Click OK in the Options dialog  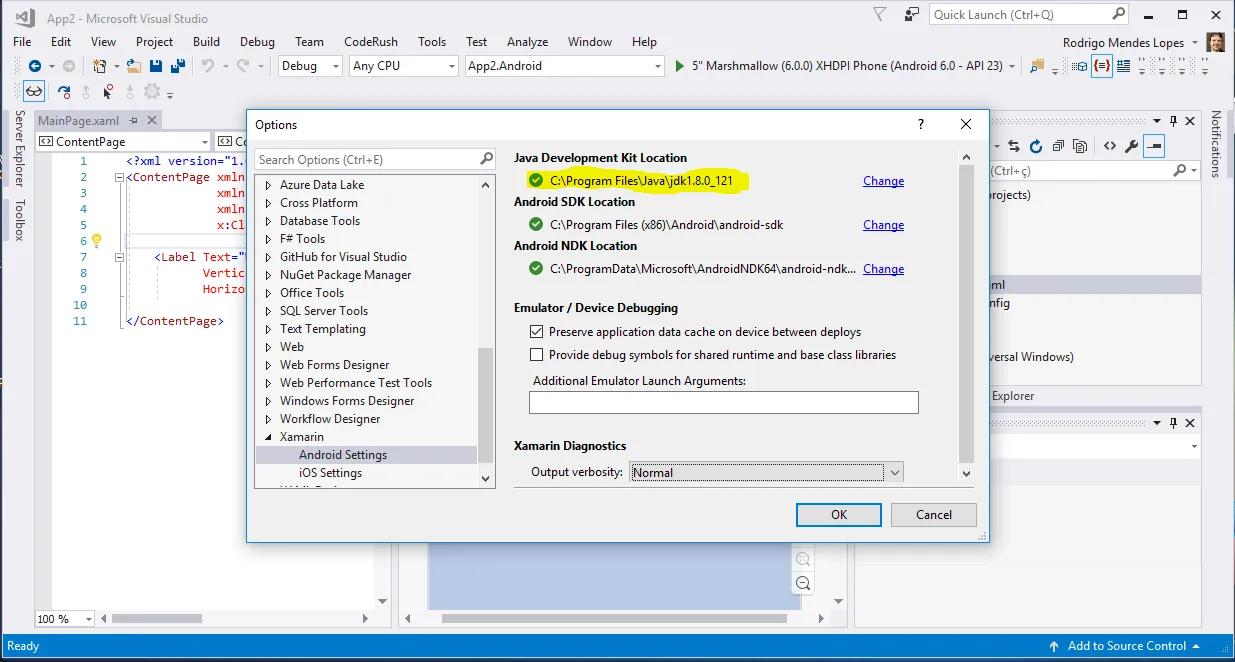pos(839,515)
